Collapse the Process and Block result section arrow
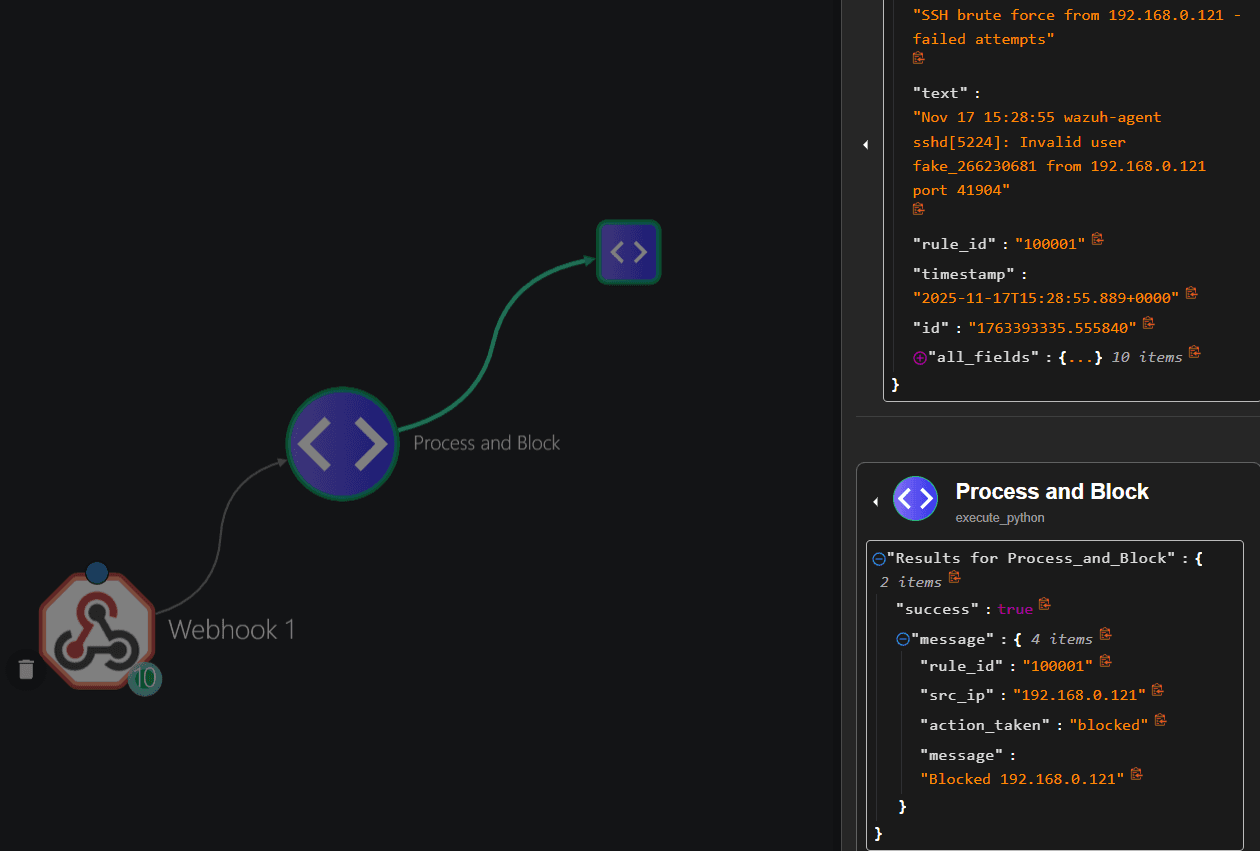 (x=876, y=501)
